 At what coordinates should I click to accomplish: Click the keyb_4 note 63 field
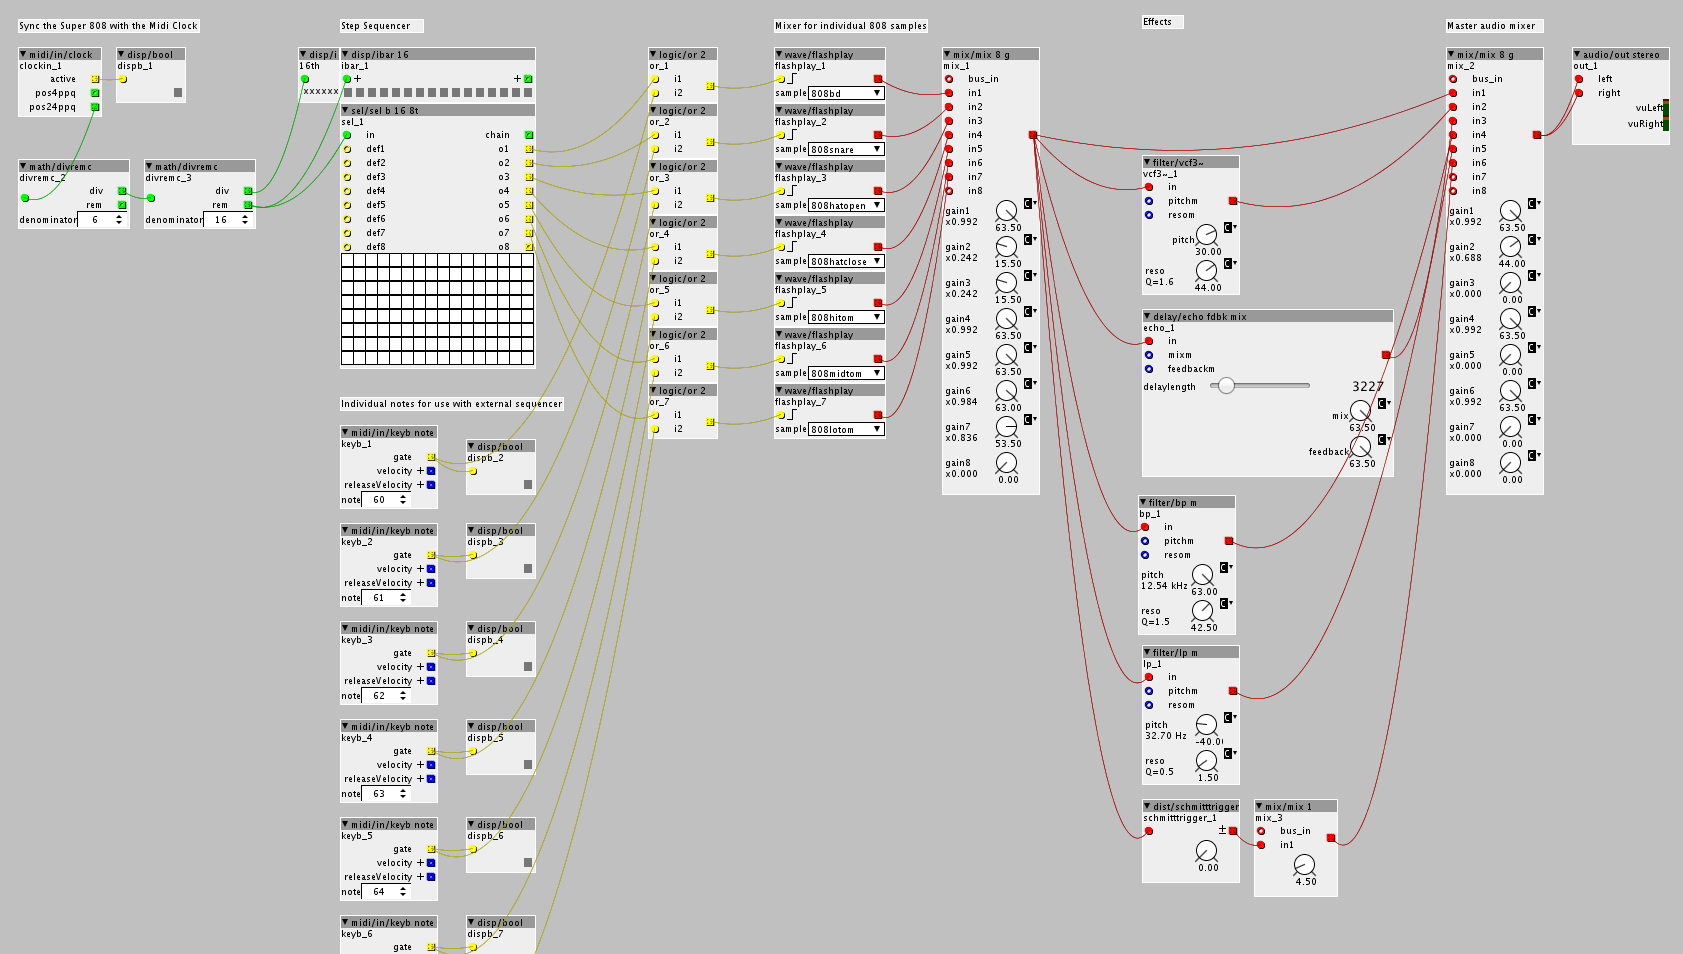tap(386, 793)
